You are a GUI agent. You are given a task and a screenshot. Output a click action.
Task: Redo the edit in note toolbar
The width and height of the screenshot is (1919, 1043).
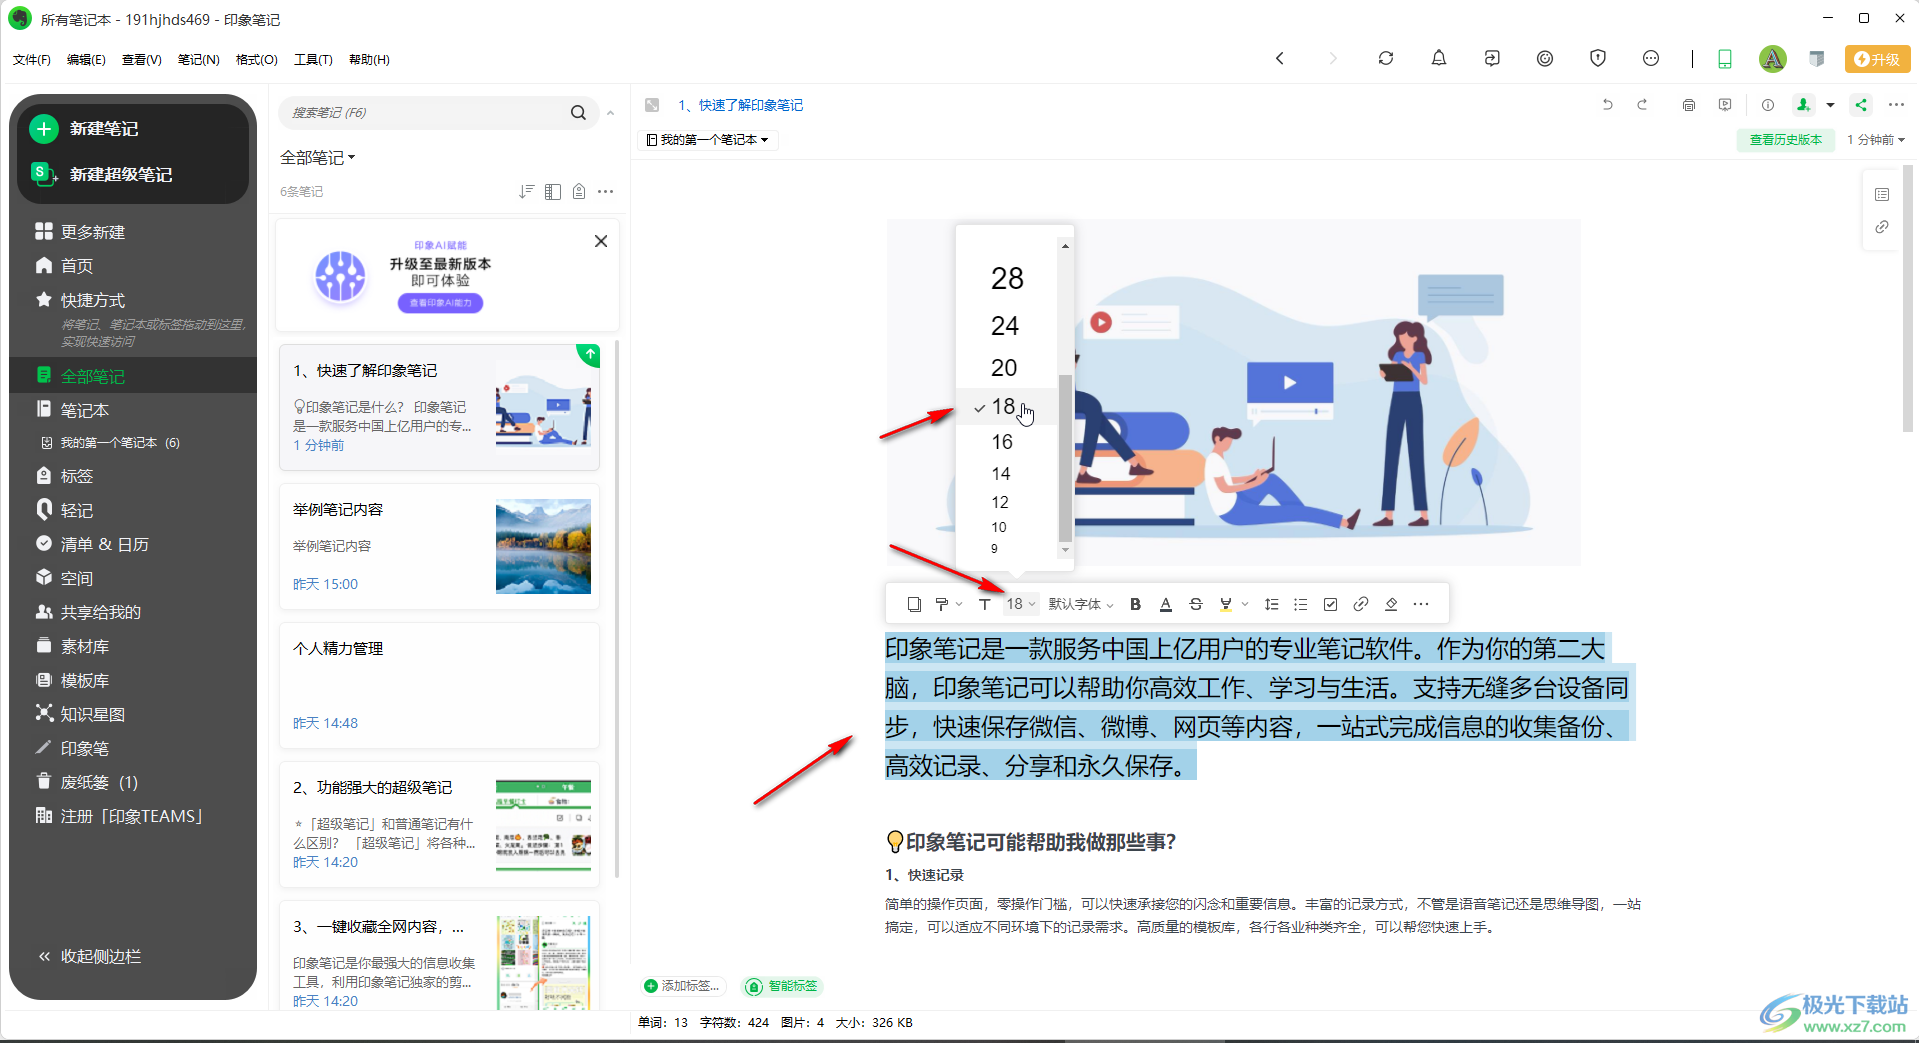pos(1642,105)
